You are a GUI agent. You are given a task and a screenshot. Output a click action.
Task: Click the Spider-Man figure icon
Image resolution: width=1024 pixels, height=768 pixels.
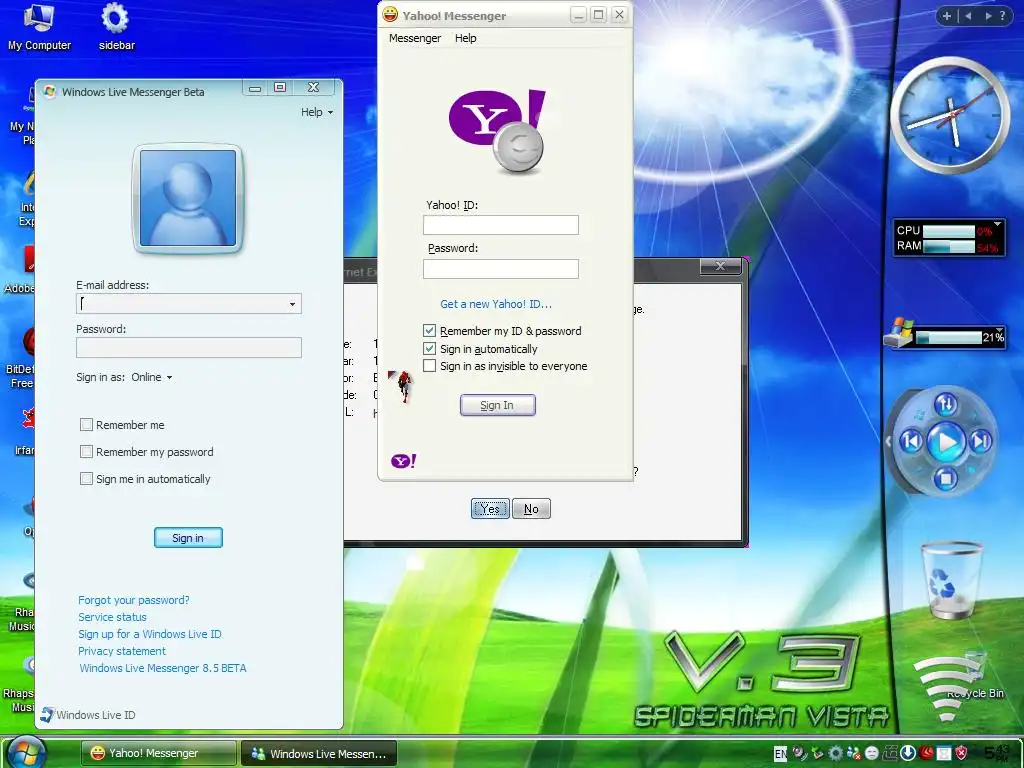pyautogui.click(x=404, y=386)
